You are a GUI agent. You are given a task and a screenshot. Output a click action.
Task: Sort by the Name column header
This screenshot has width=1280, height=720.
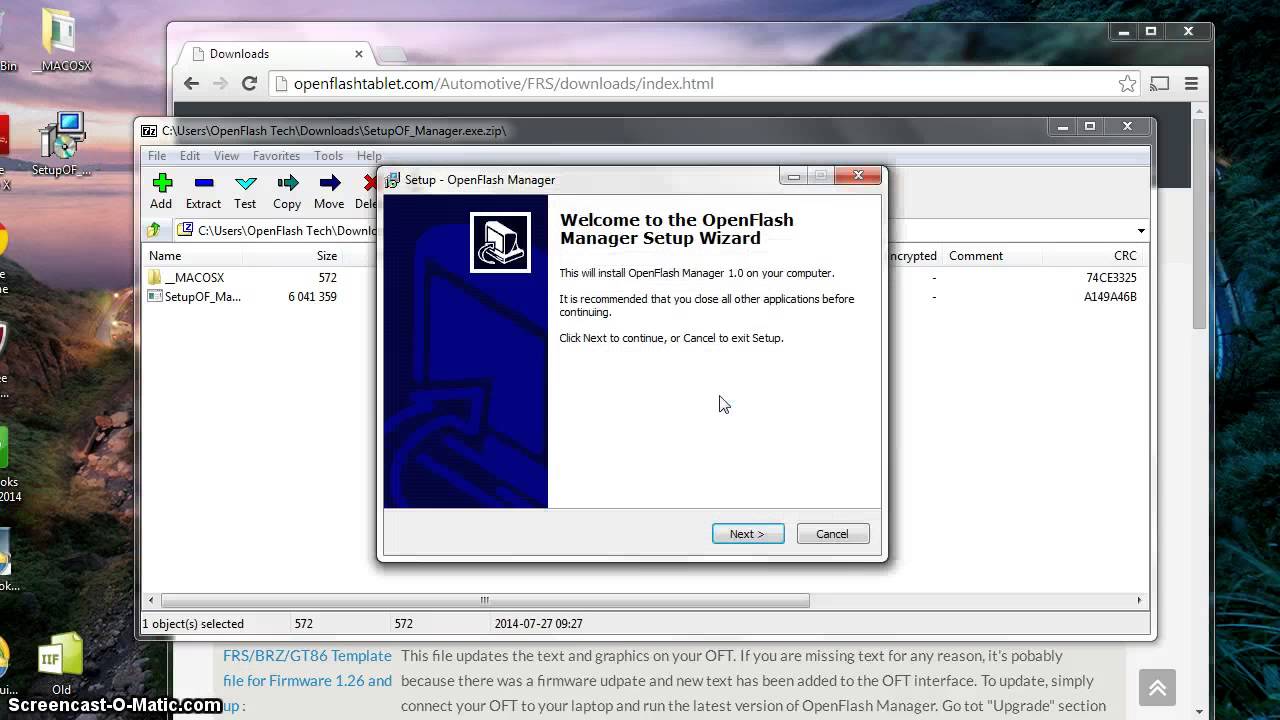click(x=165, y=256)
